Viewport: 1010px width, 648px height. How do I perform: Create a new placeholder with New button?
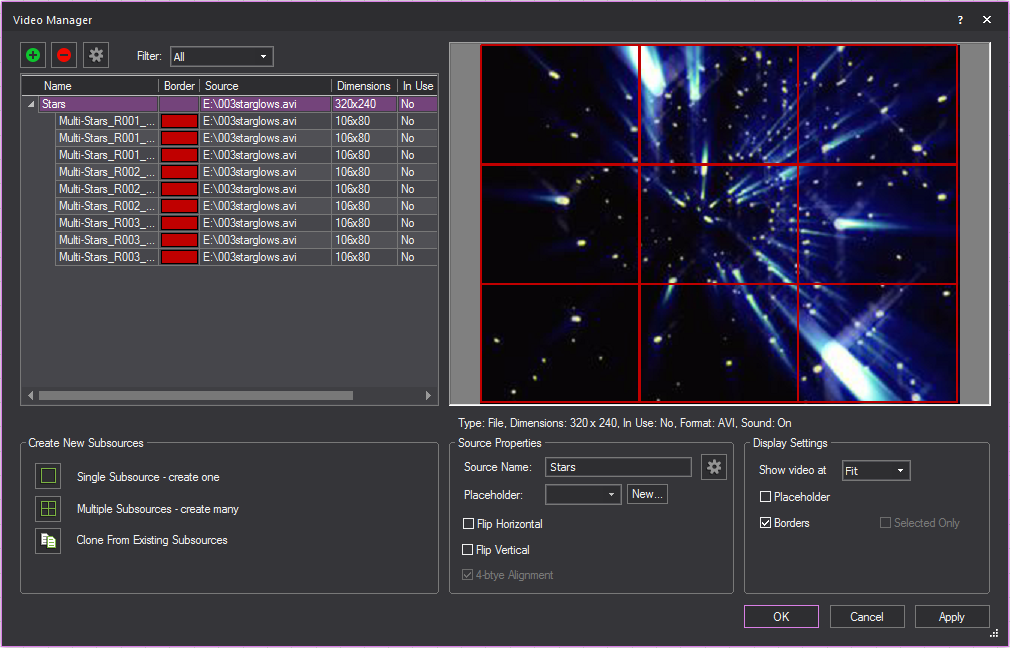[647, 493]
